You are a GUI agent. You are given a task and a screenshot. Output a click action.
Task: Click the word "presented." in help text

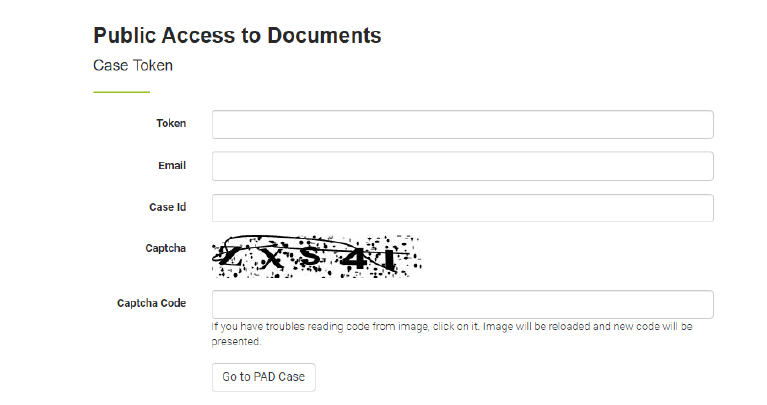click(x=236, y=341)
